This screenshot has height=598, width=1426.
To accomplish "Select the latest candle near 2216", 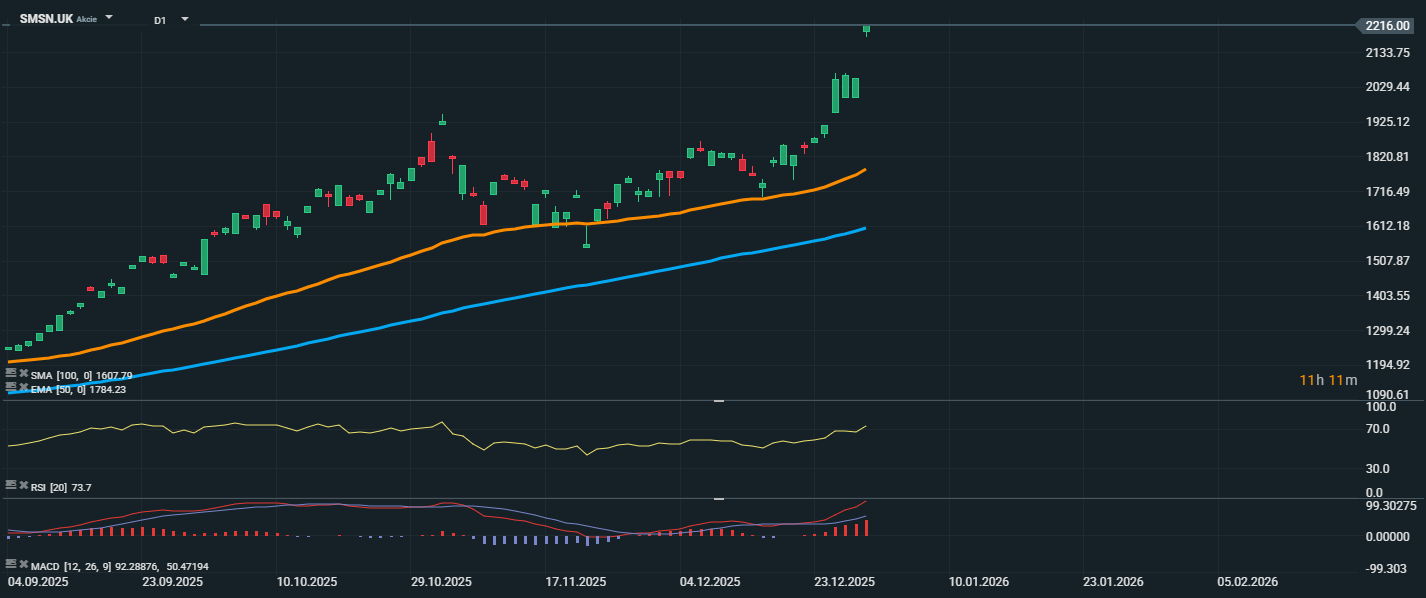I will (867, 29).
